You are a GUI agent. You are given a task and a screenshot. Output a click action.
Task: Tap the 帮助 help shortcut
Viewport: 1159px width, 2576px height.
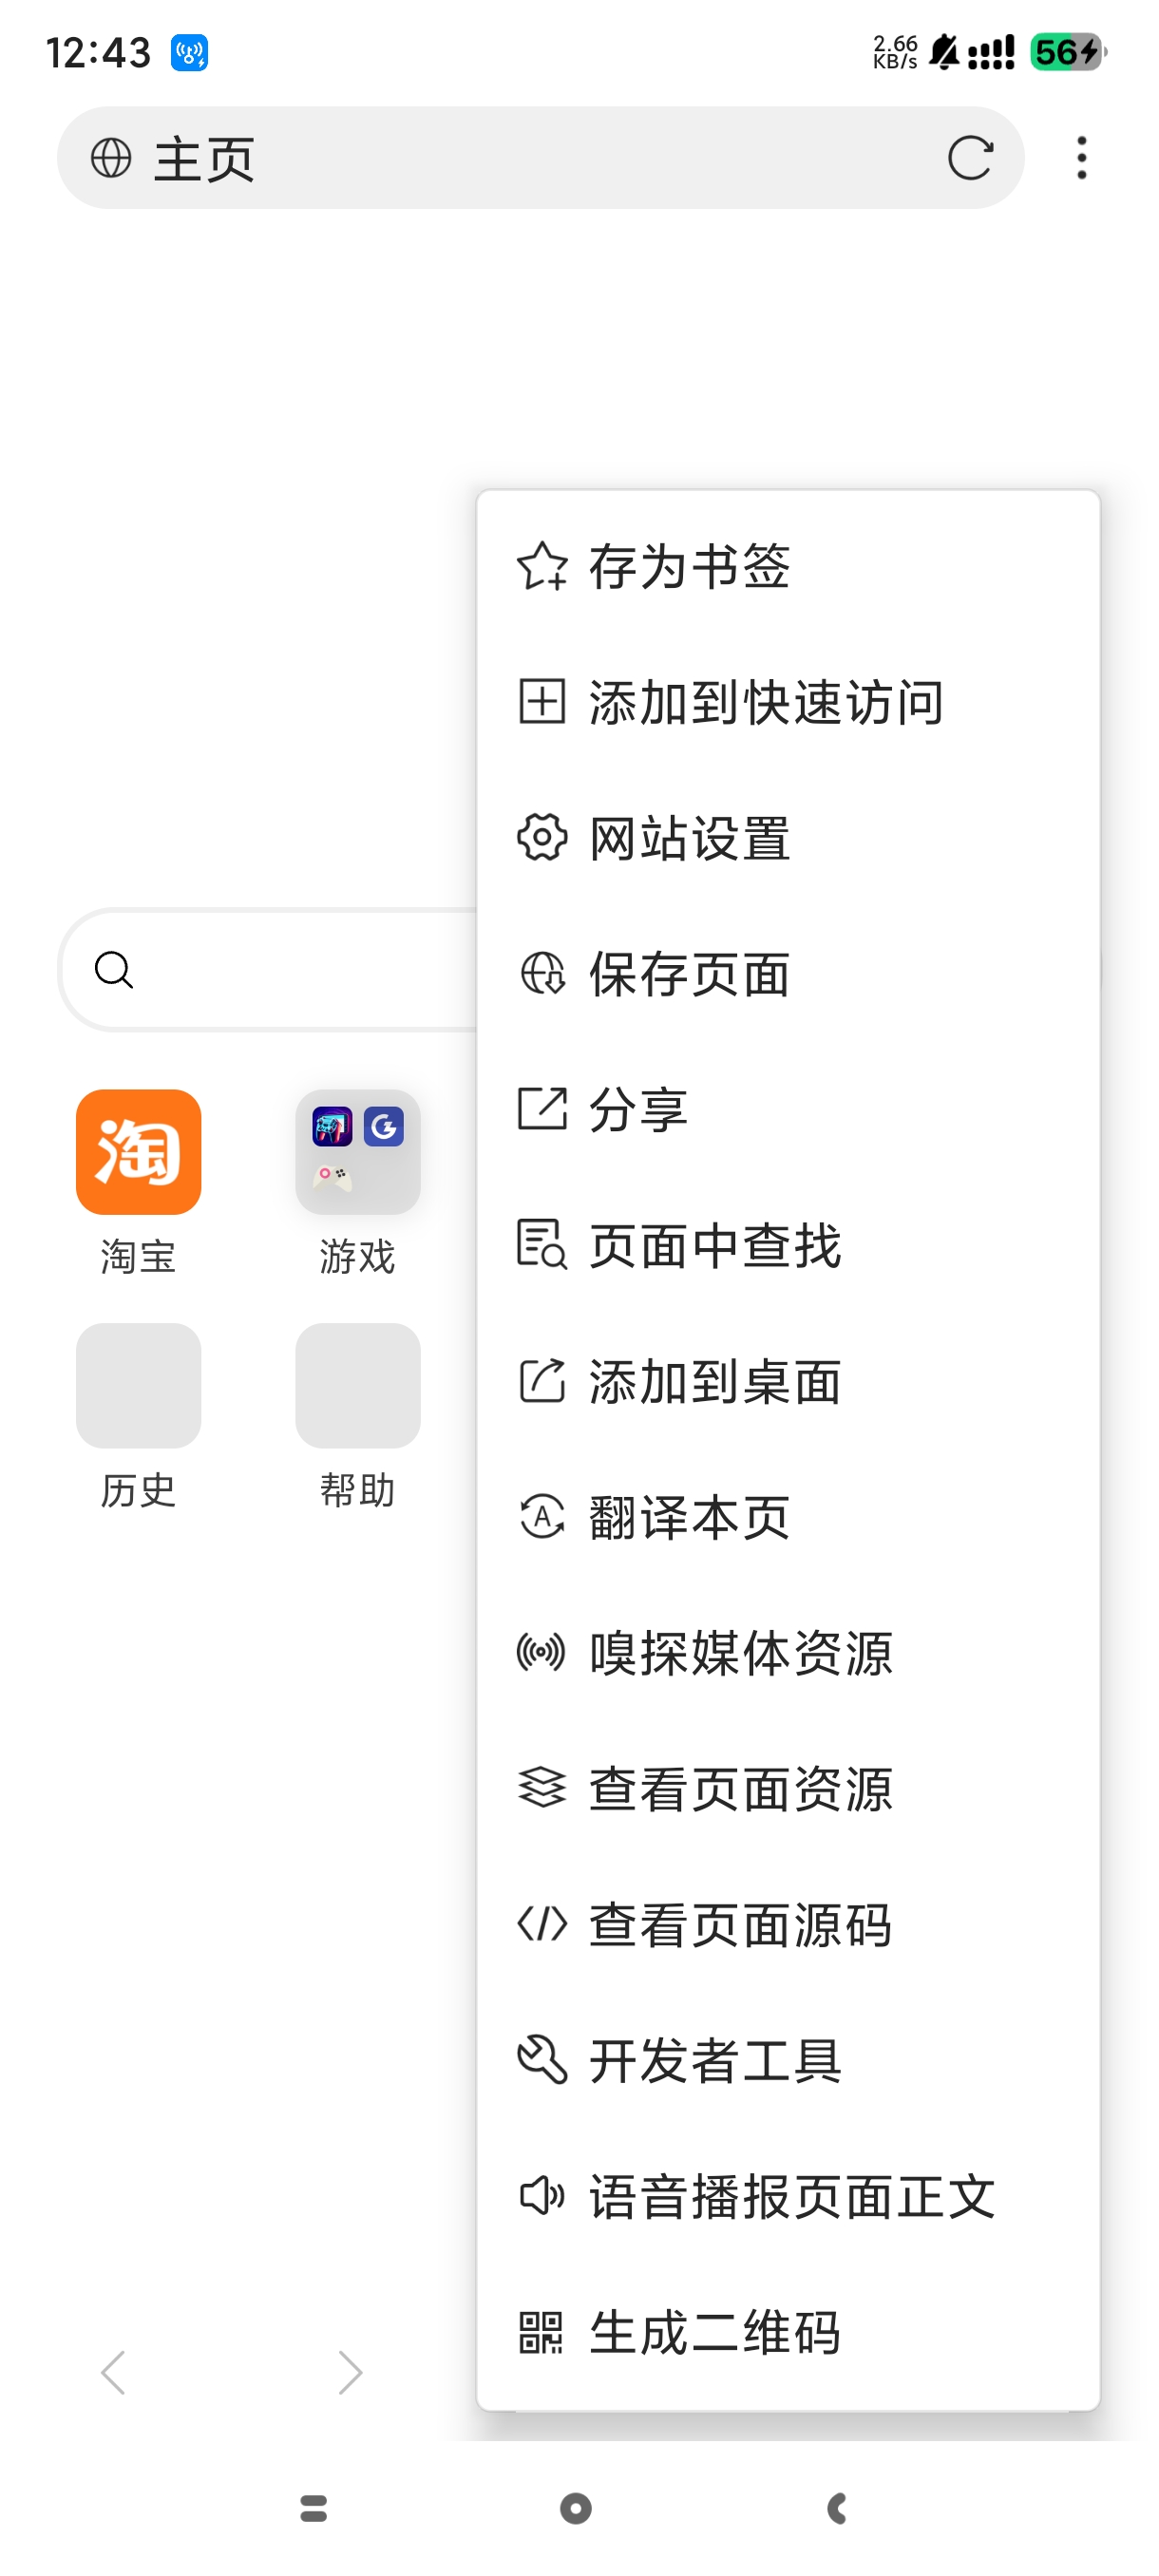(357, 1386)
